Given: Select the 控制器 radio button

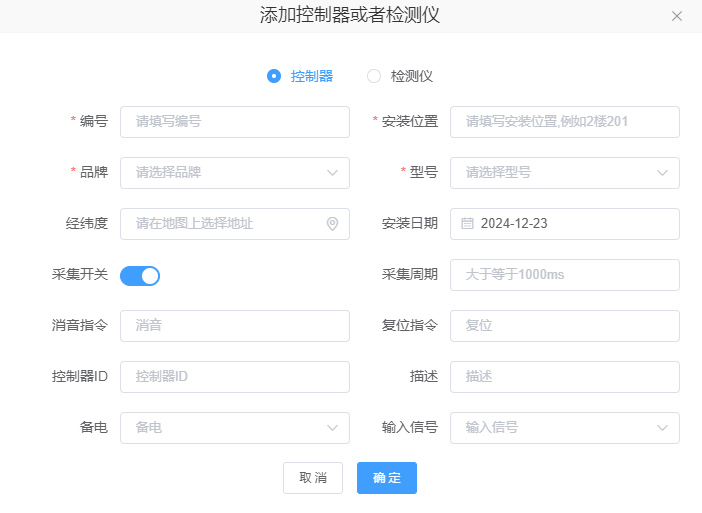Looking at the screenshot, I should pyautogui.click(x=274, y=76).
